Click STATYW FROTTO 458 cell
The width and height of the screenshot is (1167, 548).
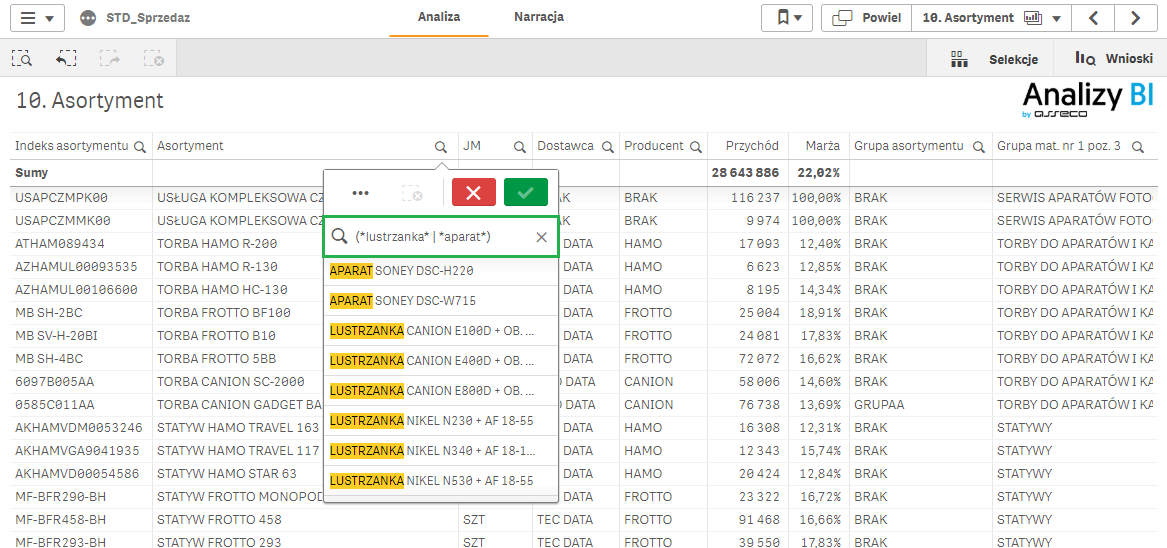220,520
